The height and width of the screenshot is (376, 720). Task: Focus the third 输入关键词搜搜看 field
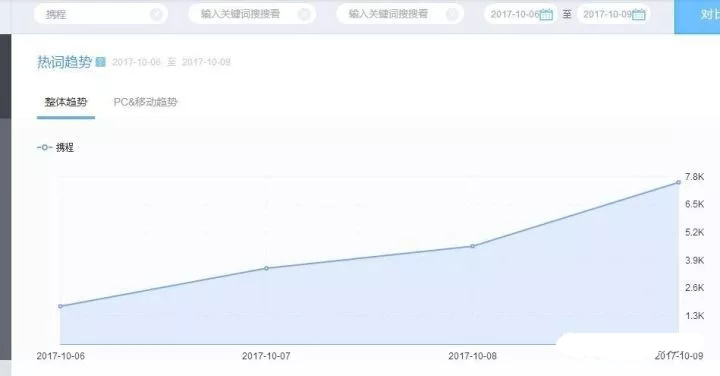tap(400, 14)
